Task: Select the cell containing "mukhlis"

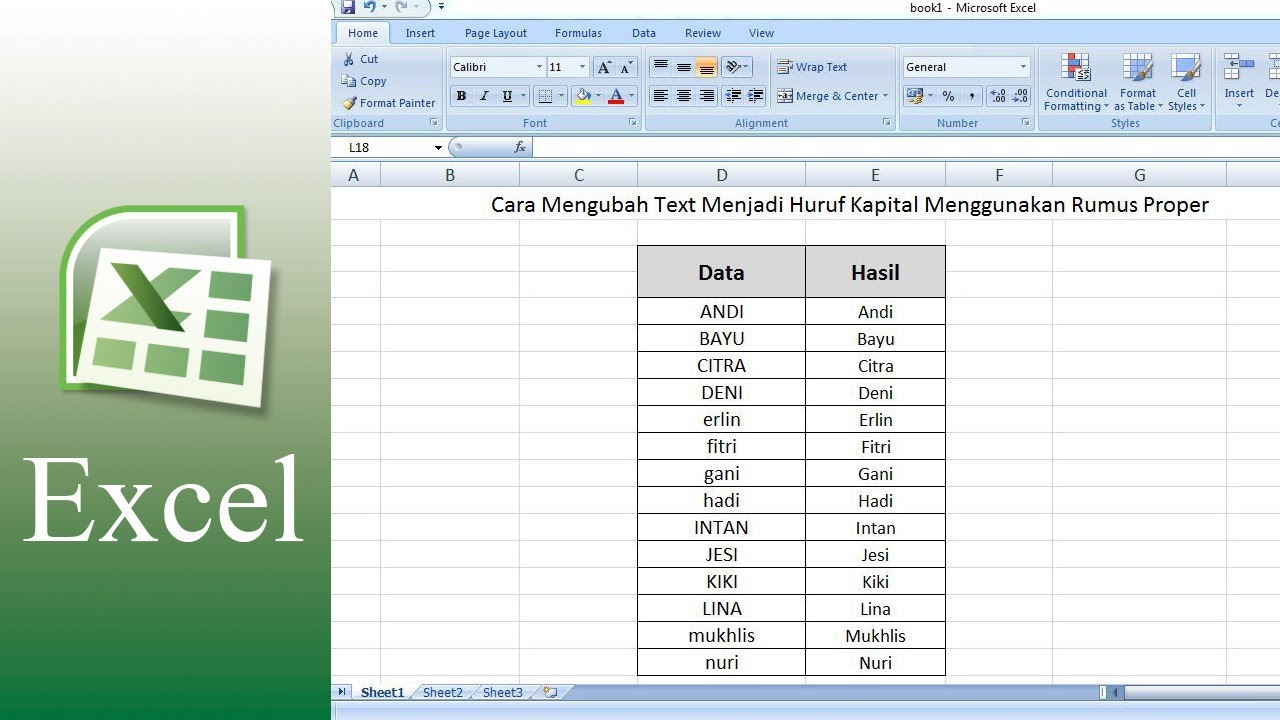Action: point(722,636)
